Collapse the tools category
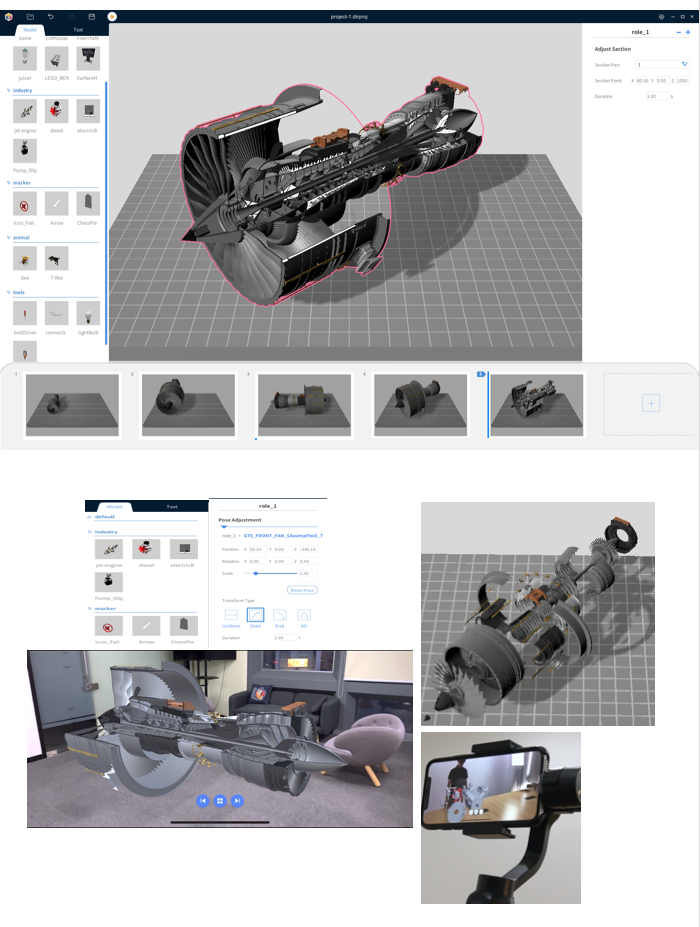This screenshot has width=700, height=927. (x=9, y=292)
